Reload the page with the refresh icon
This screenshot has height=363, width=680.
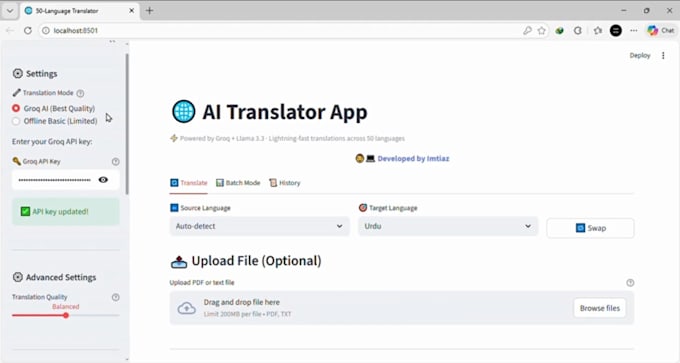[28, 30]
